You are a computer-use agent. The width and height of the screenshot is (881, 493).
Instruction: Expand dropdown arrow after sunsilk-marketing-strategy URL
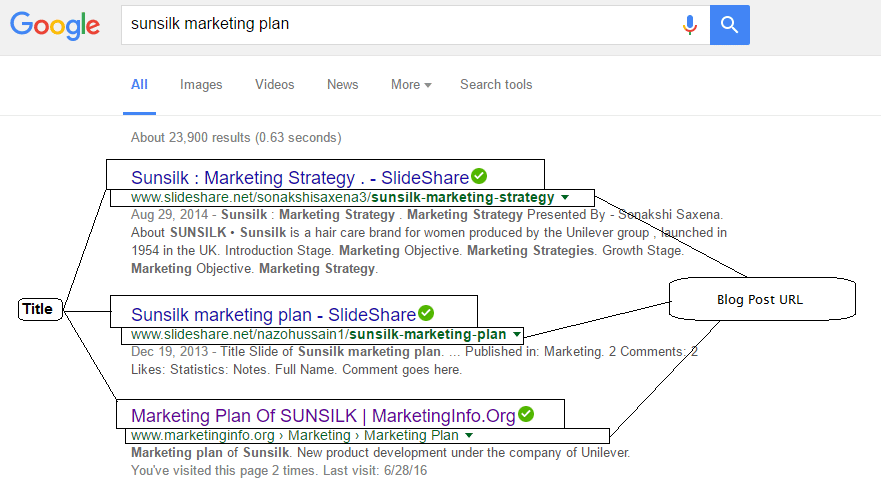point(565,197)
